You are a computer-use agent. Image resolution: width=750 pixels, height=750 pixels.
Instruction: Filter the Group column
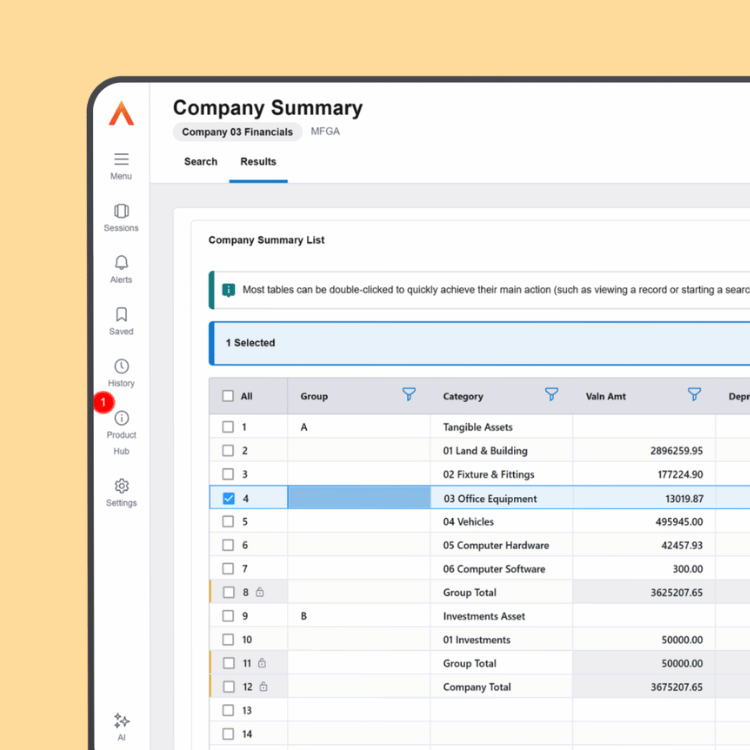tap(409, 394)
